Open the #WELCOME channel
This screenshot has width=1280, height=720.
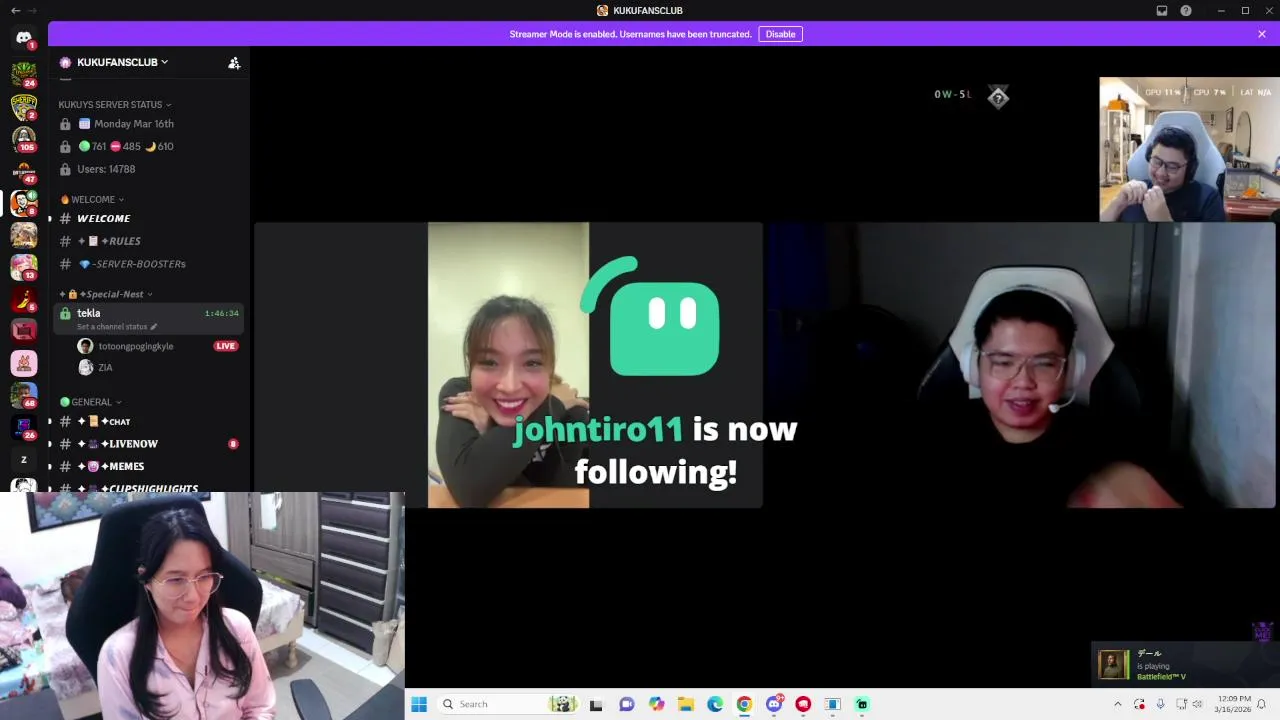pos(149,218)
